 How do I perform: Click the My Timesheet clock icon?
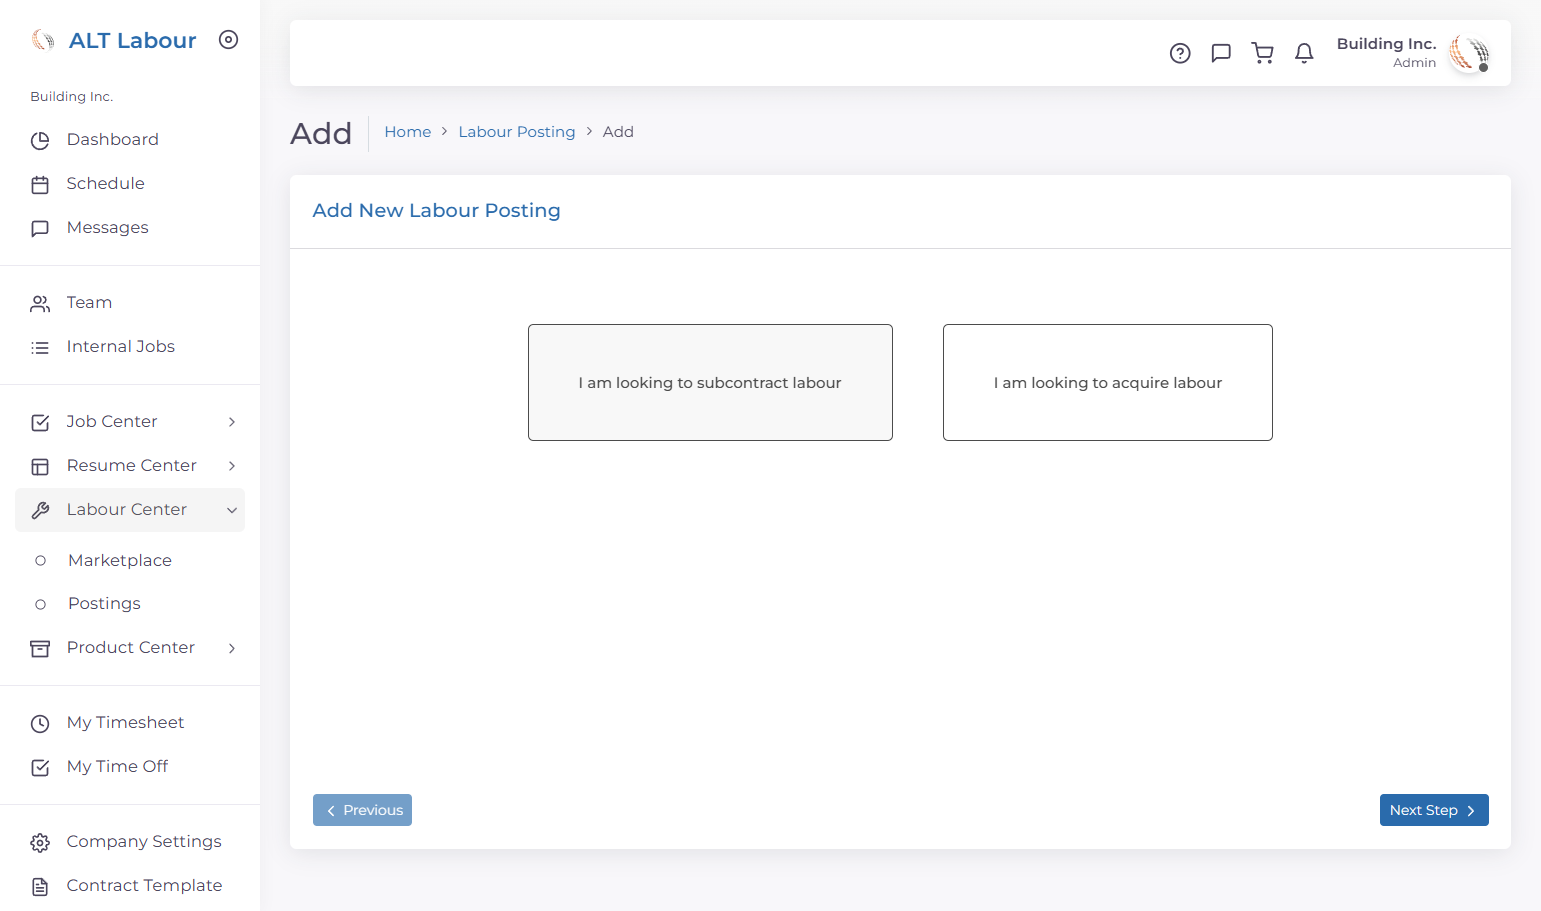pyautogui.click(x=40, y=724)
